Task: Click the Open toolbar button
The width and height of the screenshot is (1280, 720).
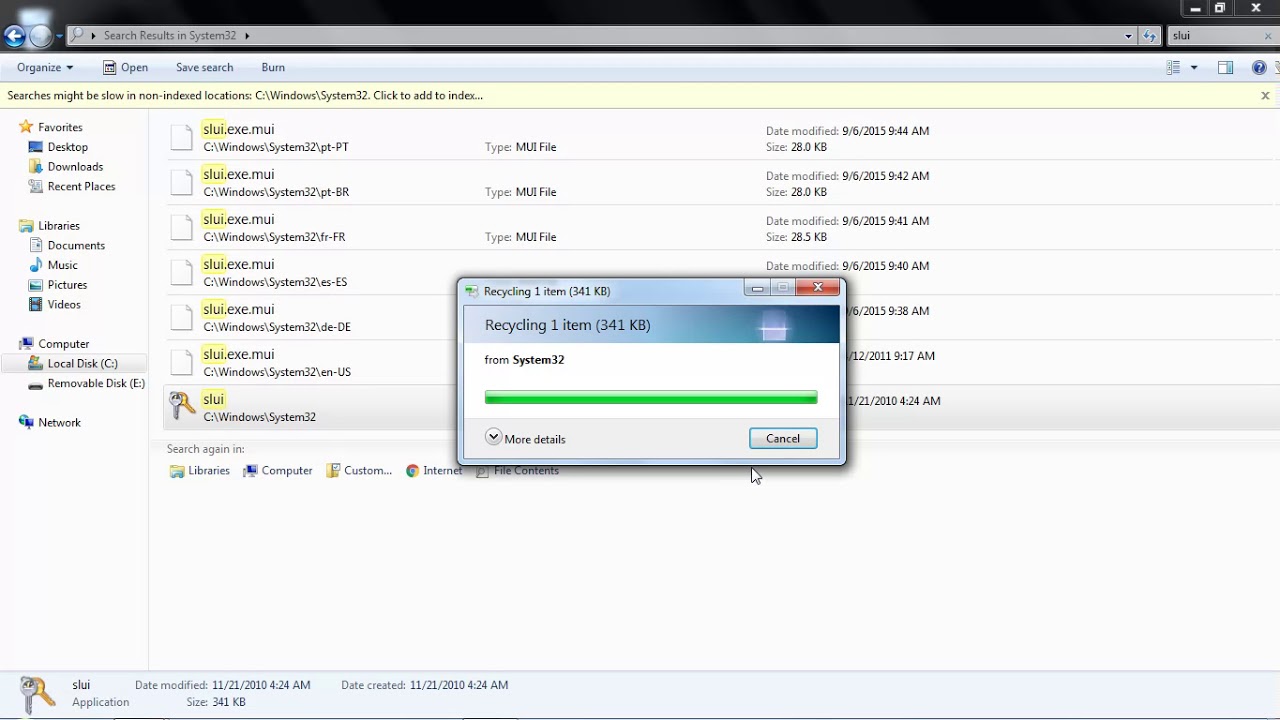Action: click(125, 67)
